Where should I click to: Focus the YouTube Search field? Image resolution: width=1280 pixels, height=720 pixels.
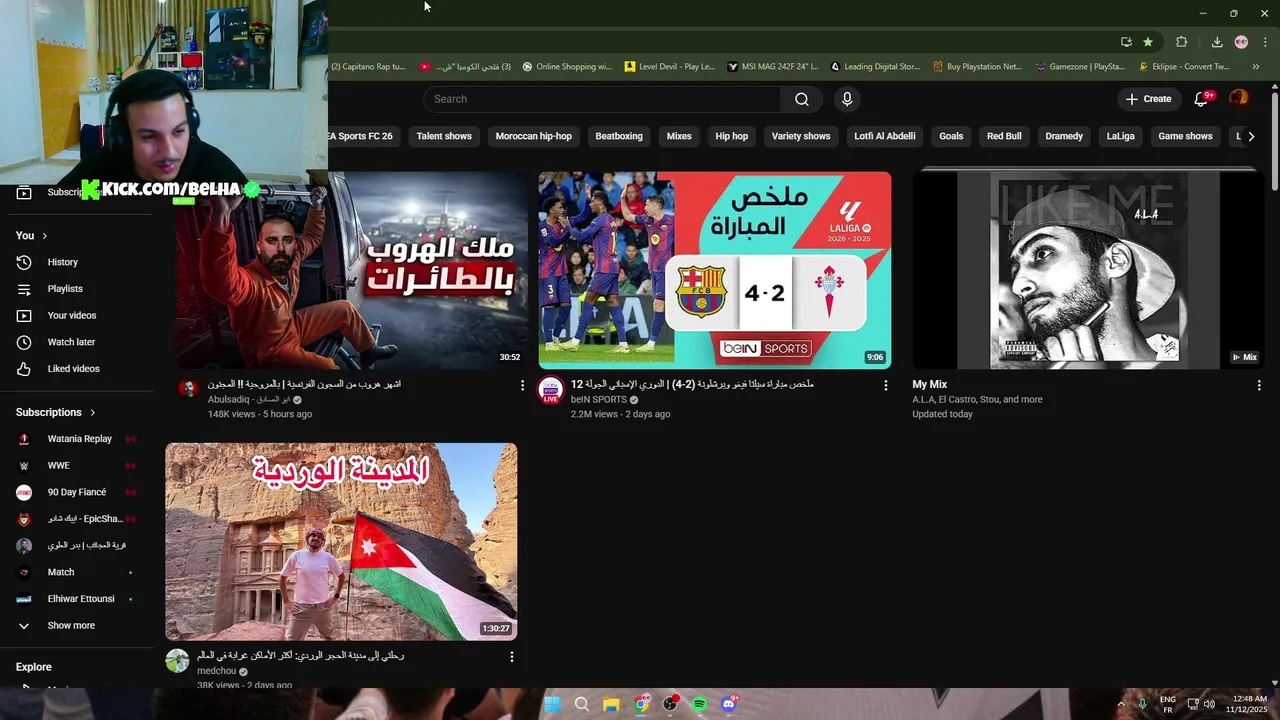(x=602, y=99)
